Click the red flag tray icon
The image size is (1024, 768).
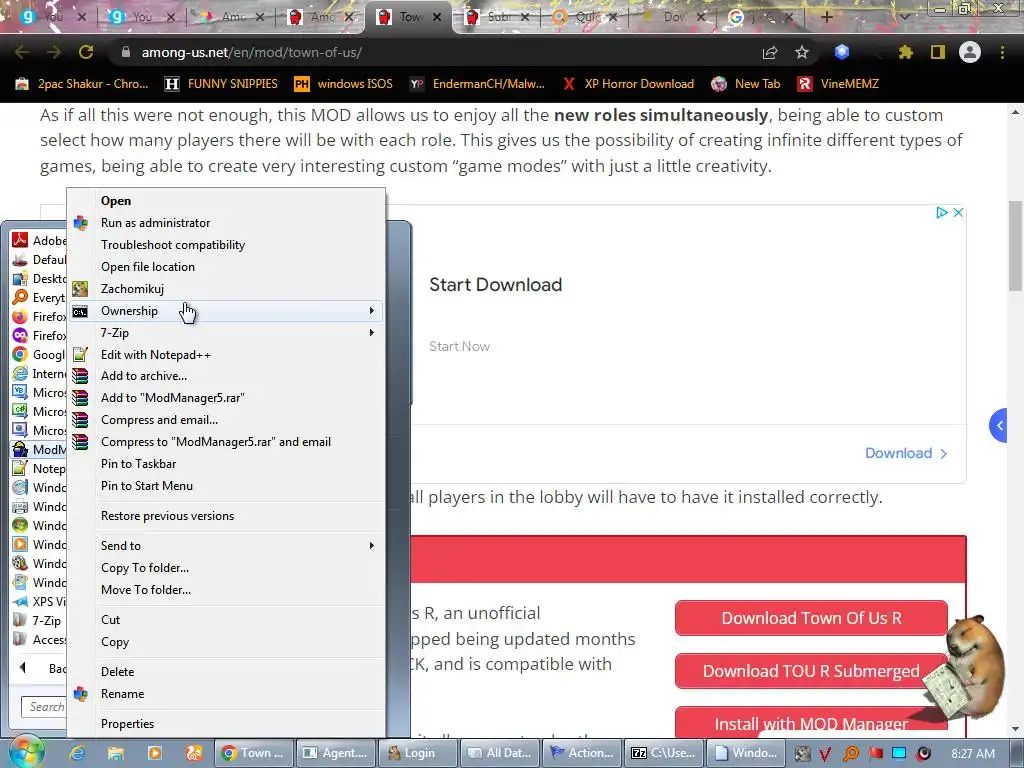click(875, 754)
